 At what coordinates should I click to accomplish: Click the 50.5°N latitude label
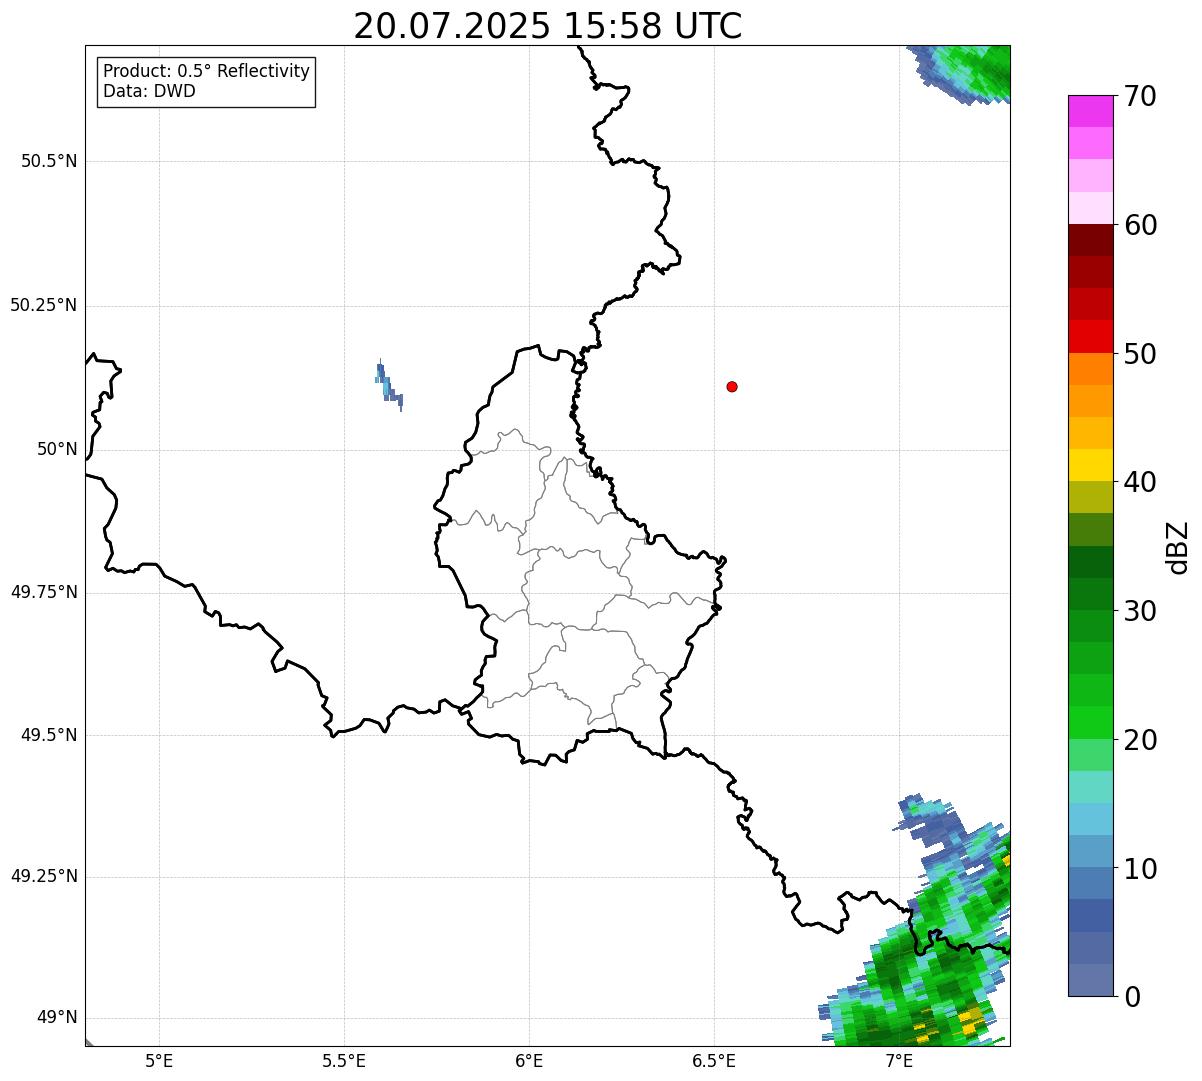coord(49,161)
